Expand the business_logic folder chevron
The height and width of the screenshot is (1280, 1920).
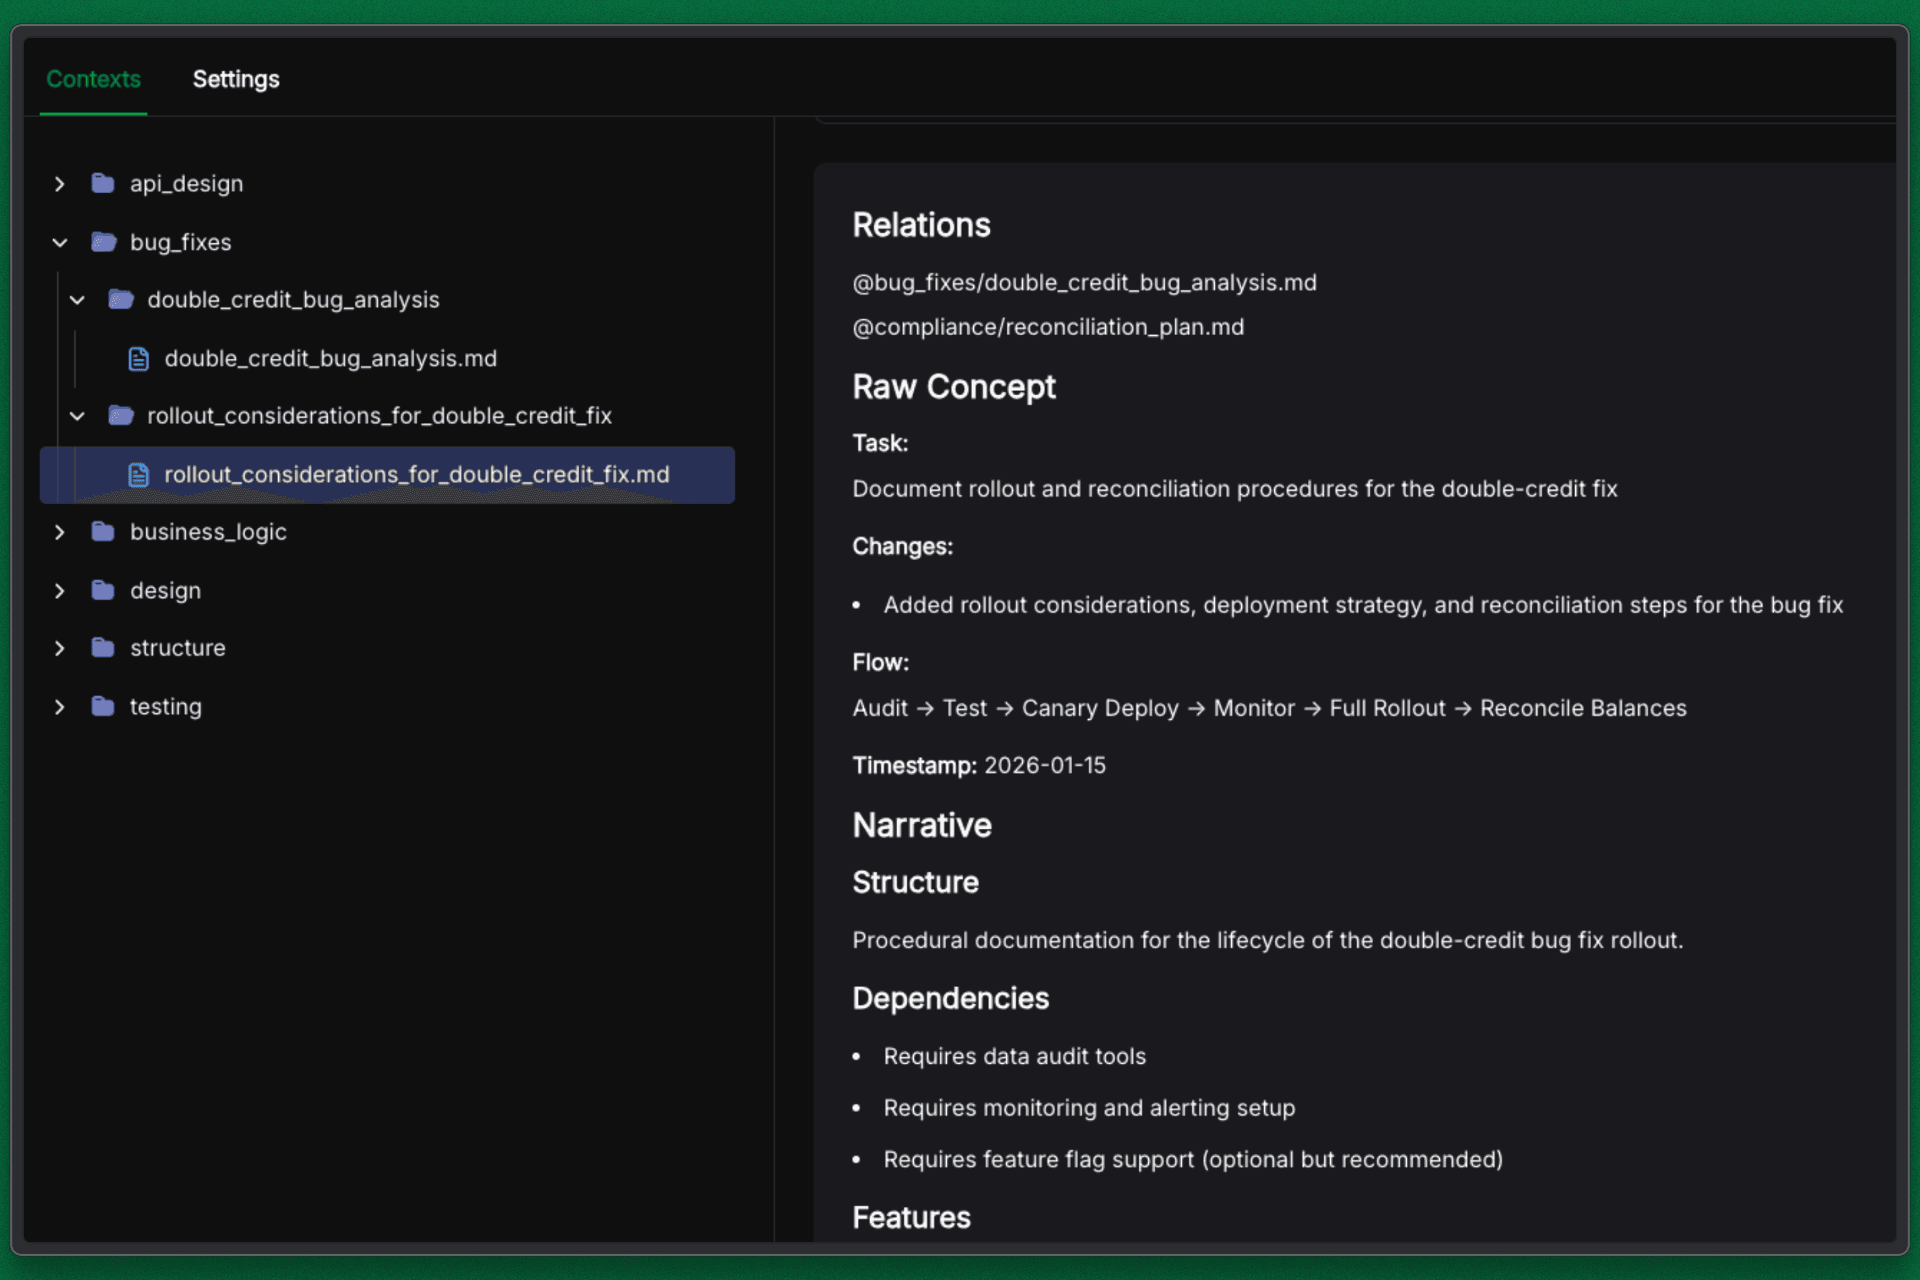coord(60,532)
